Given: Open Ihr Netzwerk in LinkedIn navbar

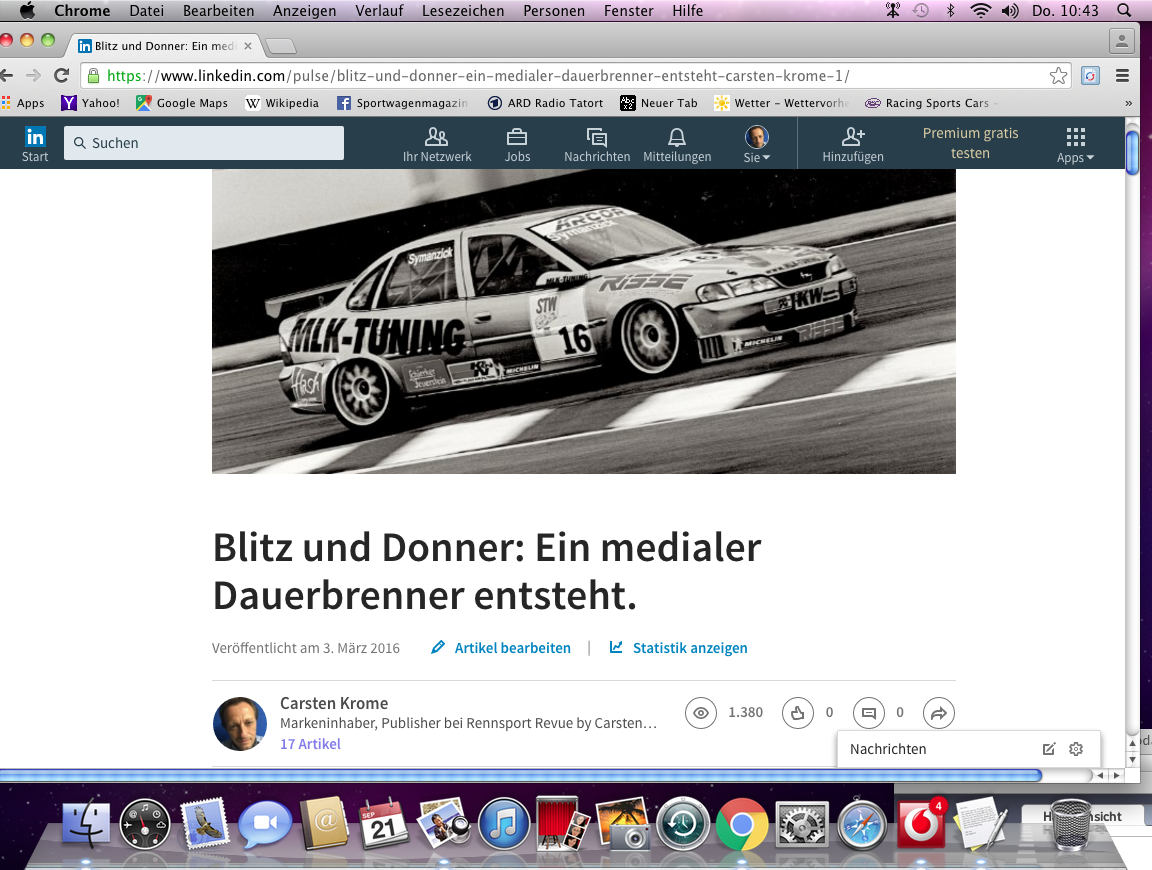Looking at the screenshot, I should 436,144.
